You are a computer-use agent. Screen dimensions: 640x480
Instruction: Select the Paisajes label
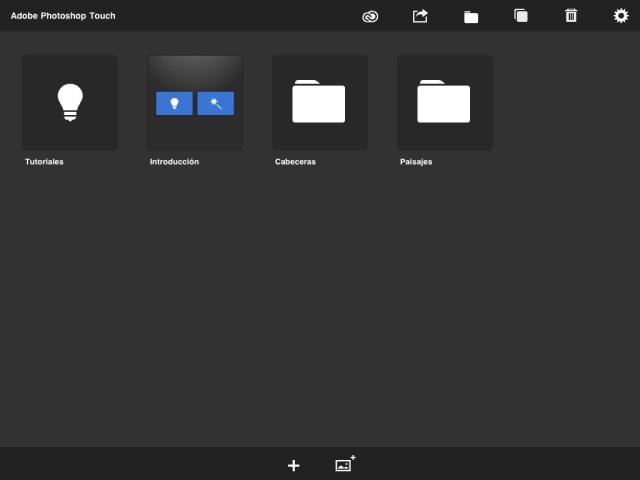[x=416, y=161]
